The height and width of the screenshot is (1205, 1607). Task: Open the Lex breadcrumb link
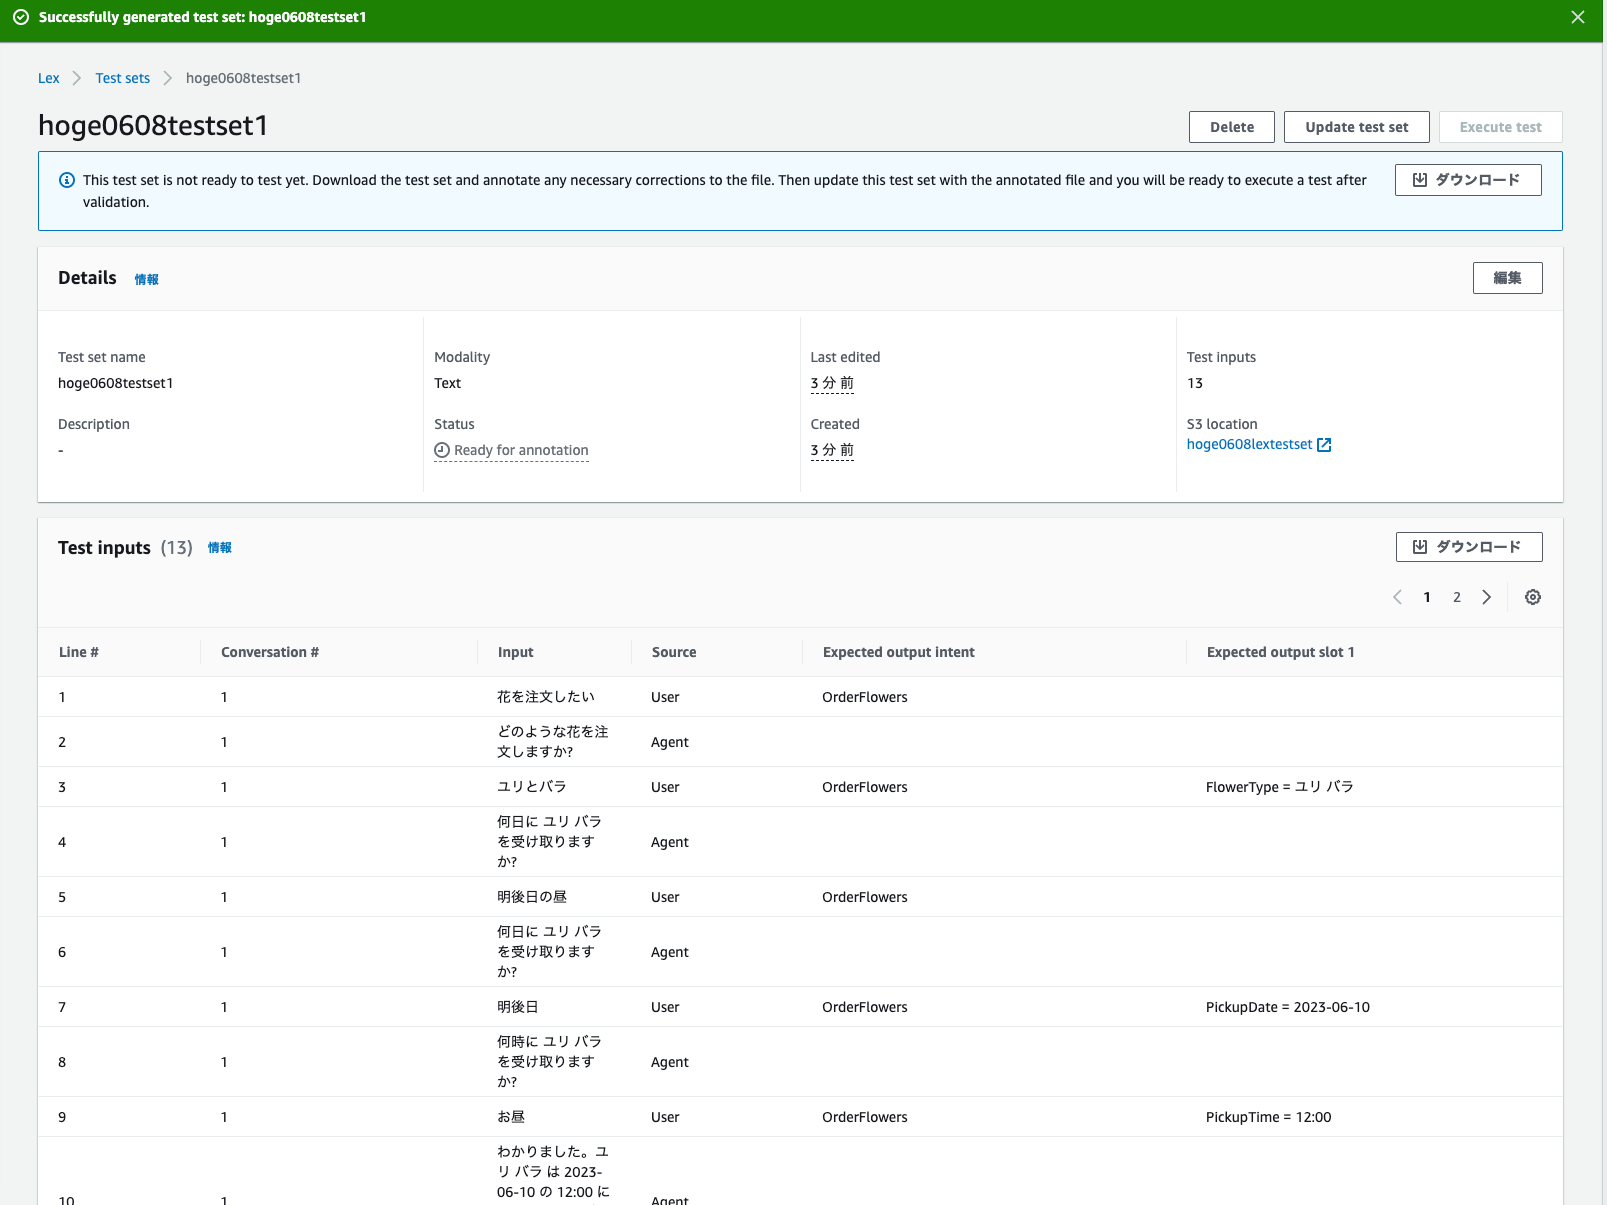click(x=48, y=78)
